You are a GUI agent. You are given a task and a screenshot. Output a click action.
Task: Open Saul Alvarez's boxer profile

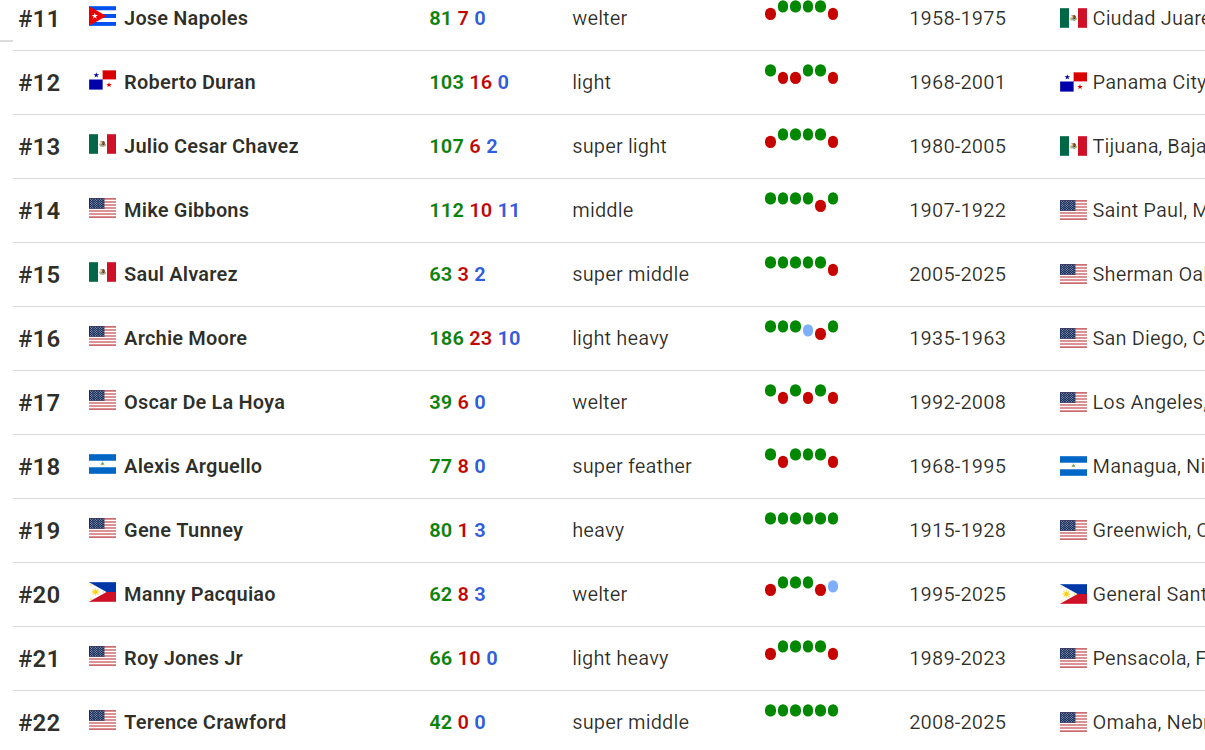pyautogui.click(x=181, y=274)
